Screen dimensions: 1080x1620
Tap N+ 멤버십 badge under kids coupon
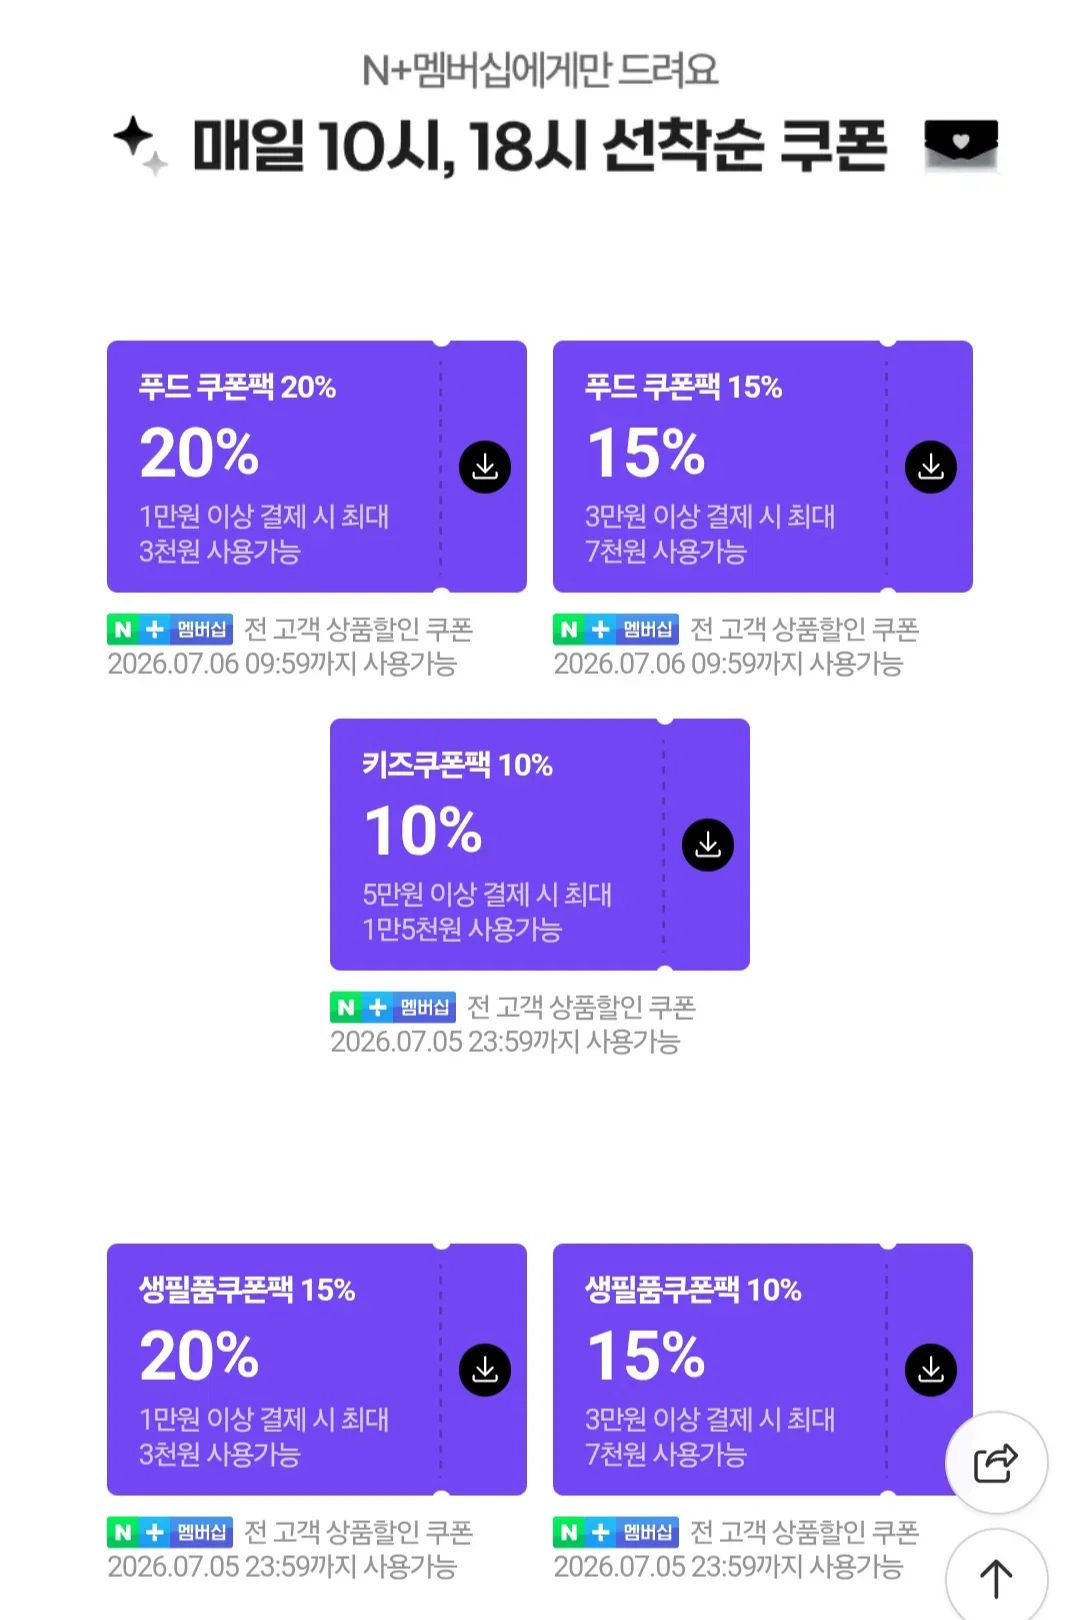[393, 1007]
